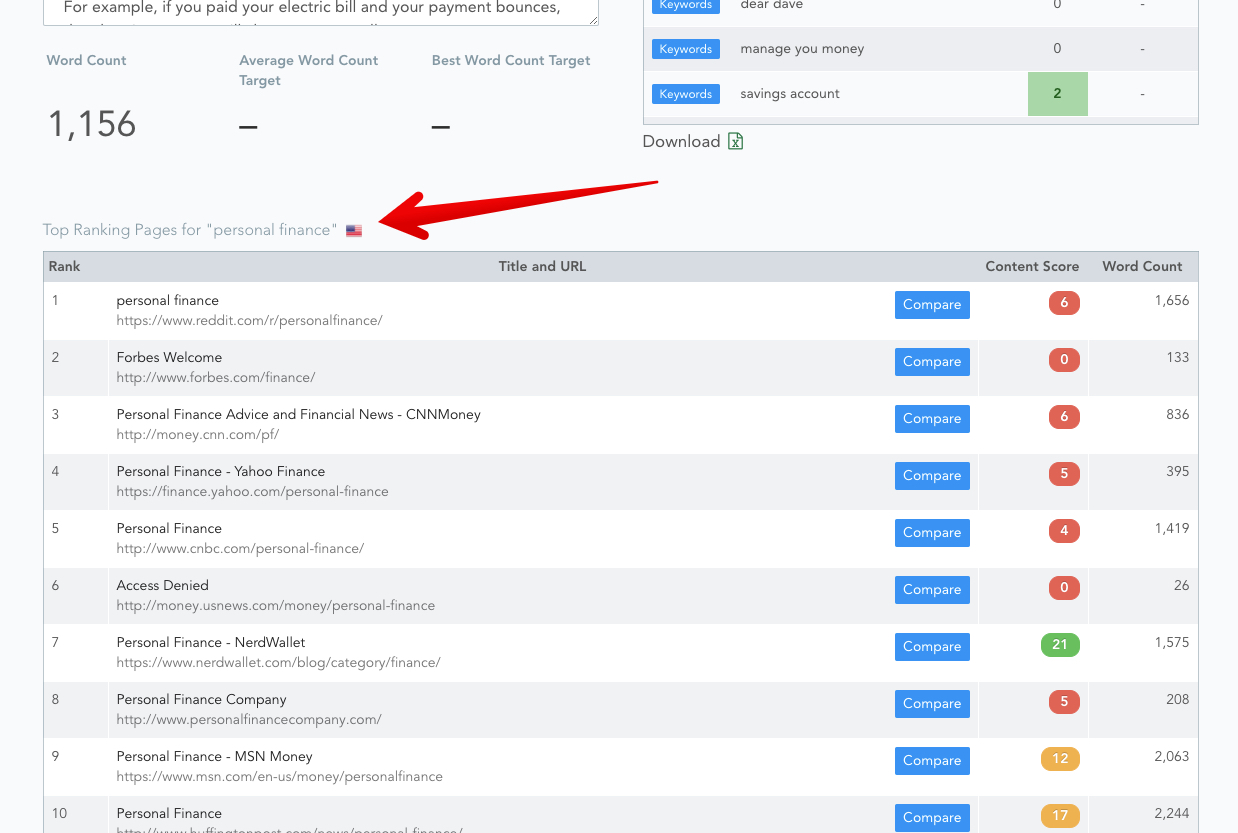Open the reddit personalfinance URL
This screenshot has width=1238, height=833.
[249, 321]
